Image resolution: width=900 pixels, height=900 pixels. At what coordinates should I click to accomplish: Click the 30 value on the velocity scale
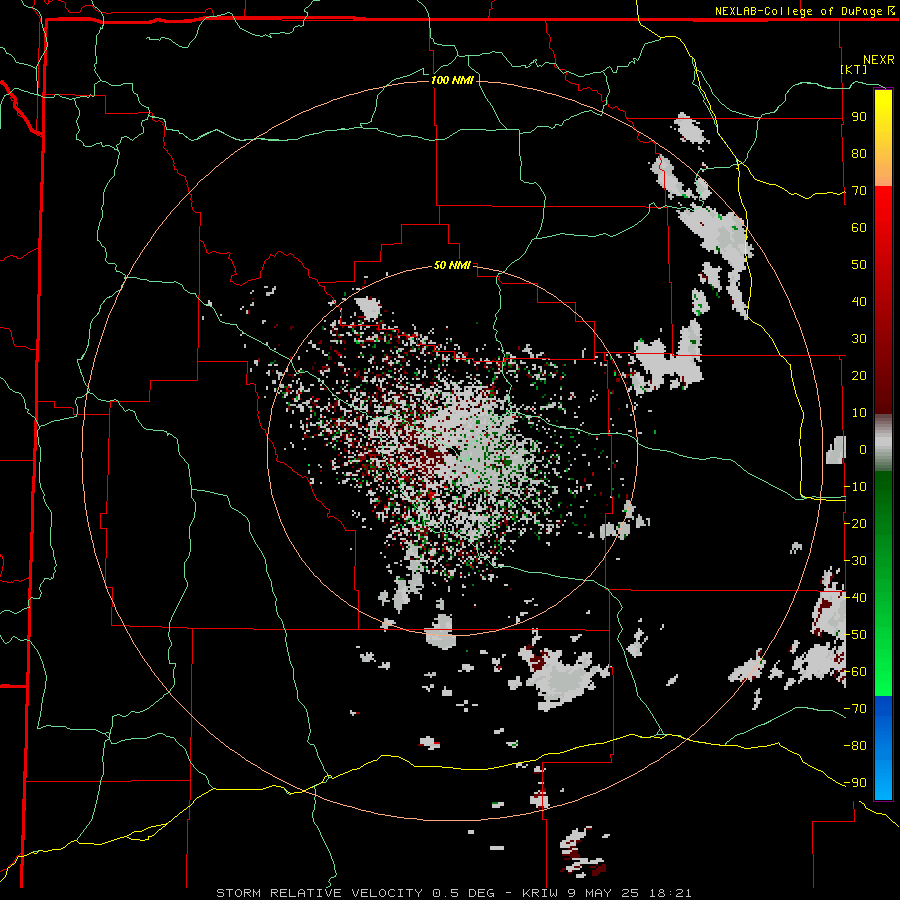859,339
